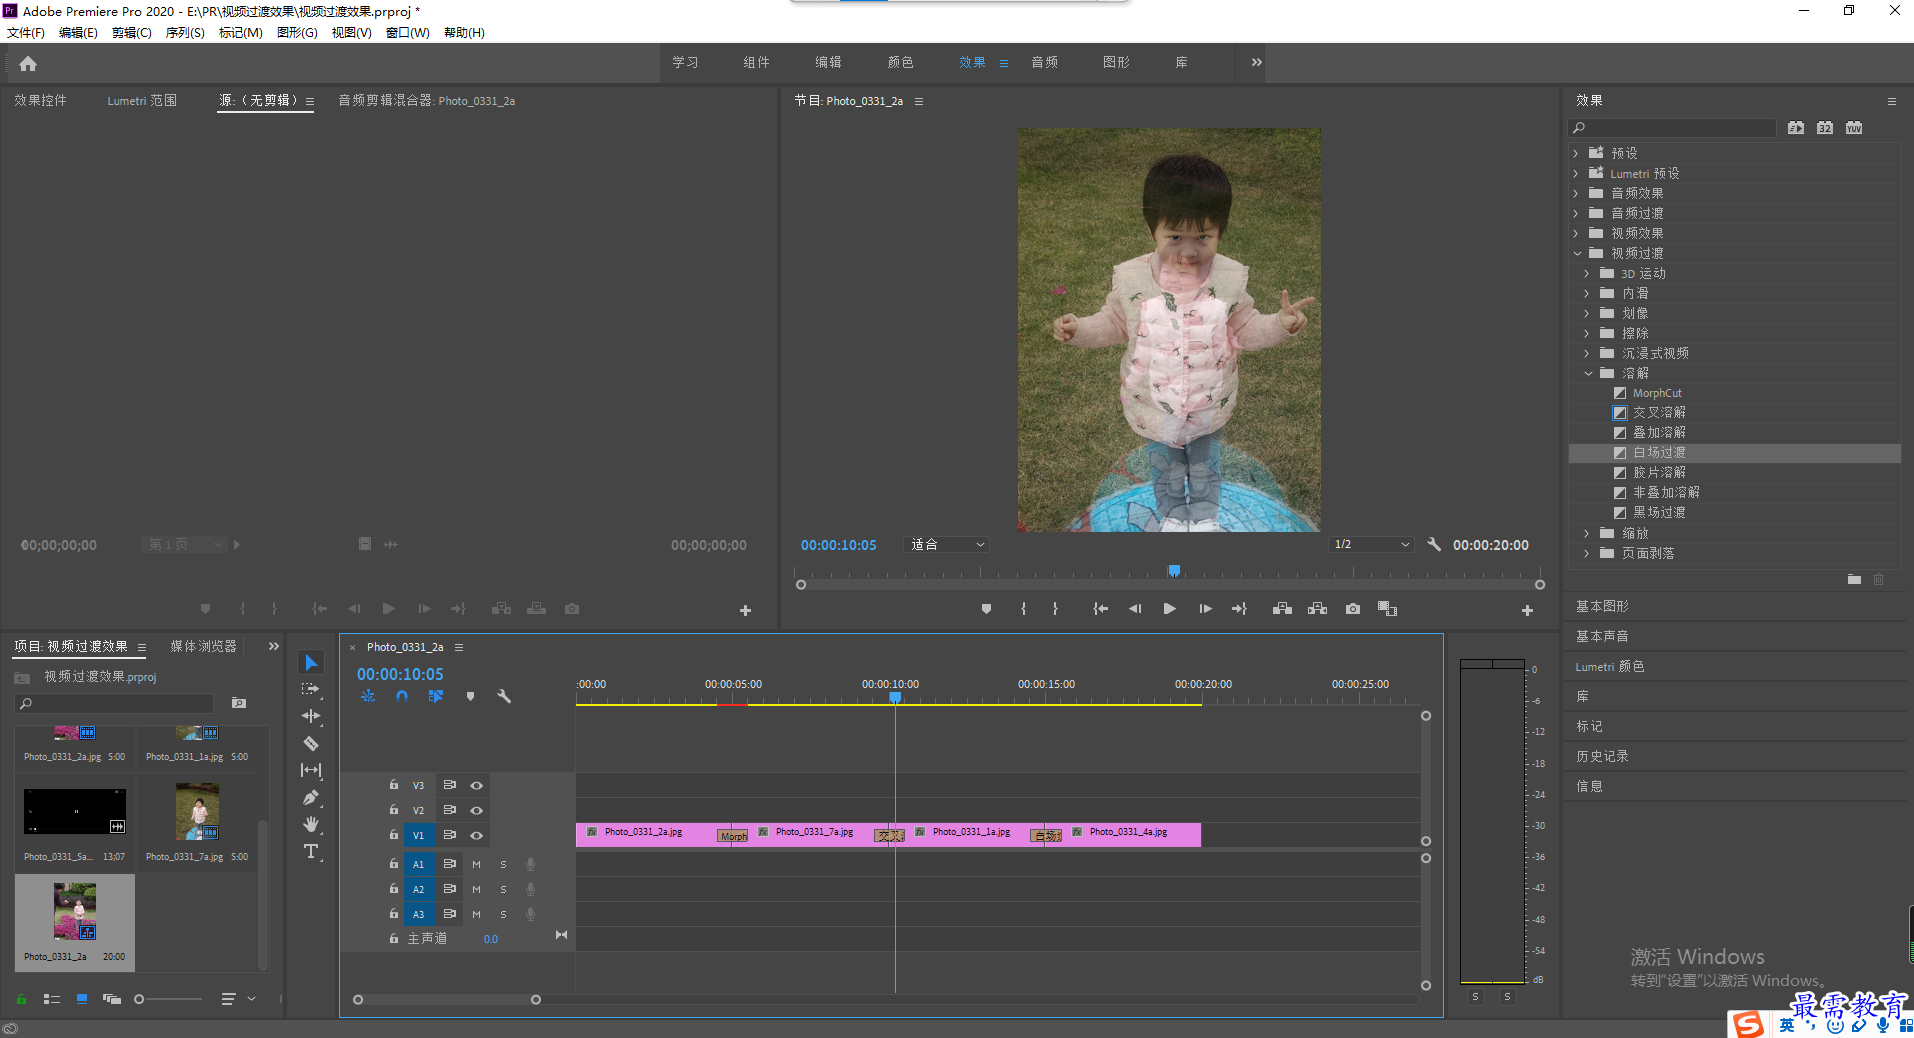This screenshot has height=1038, width=1914.
Task: Select the Ripple Edit tool
Action: coord(311,716)
